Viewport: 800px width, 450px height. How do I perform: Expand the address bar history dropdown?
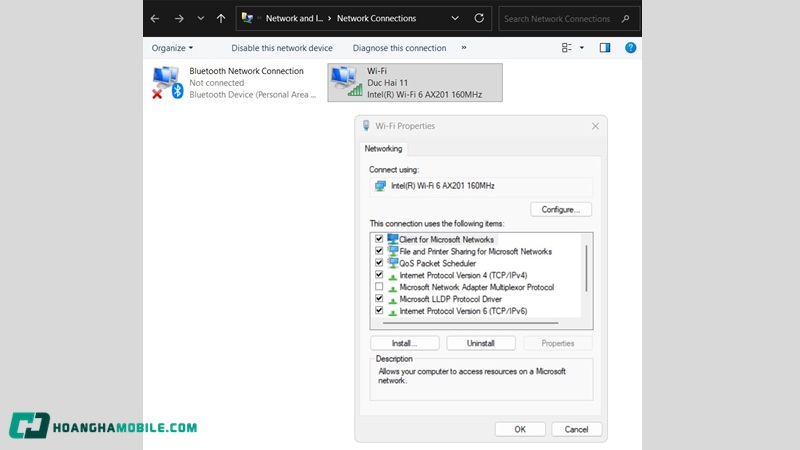[x=456, y=18]
